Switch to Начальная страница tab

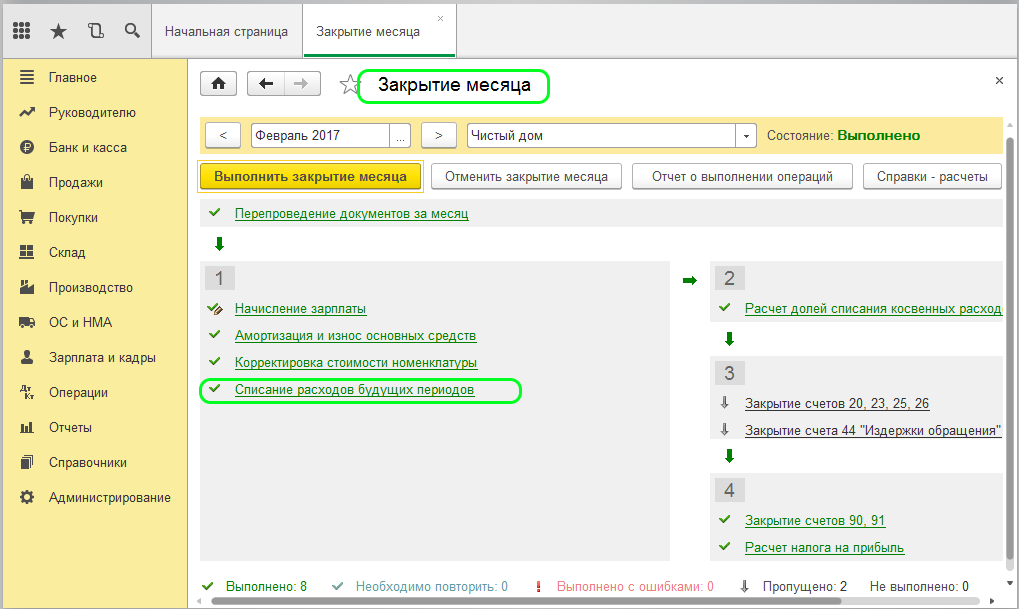coord(226,31)
